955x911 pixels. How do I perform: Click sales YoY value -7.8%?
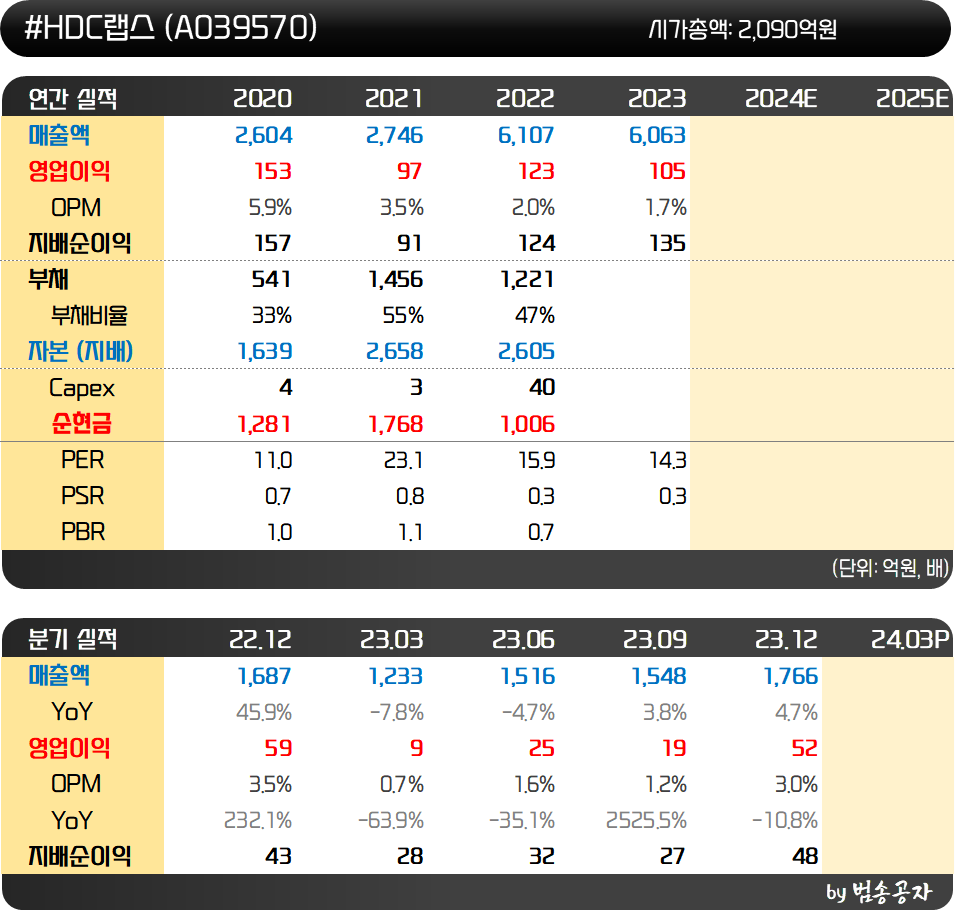(x=397, y=712)
